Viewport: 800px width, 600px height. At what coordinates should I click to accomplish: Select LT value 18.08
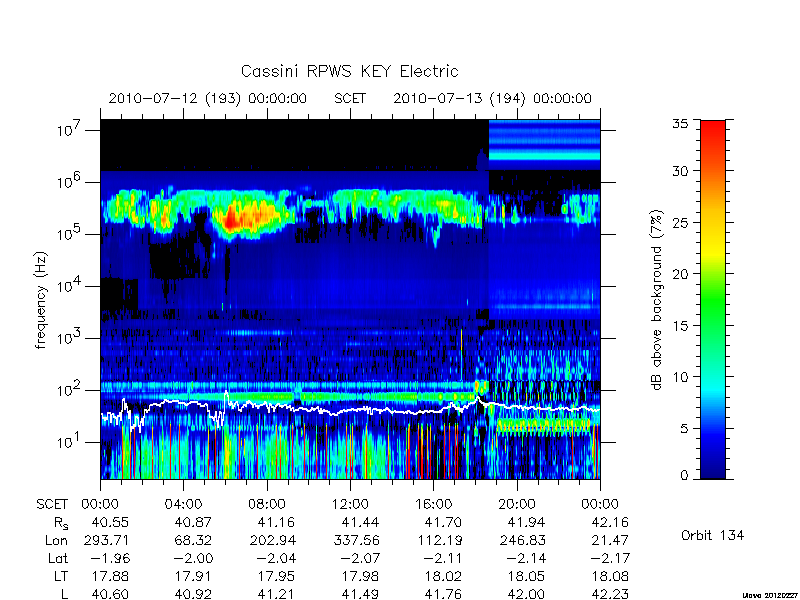(x=610, y=576)
